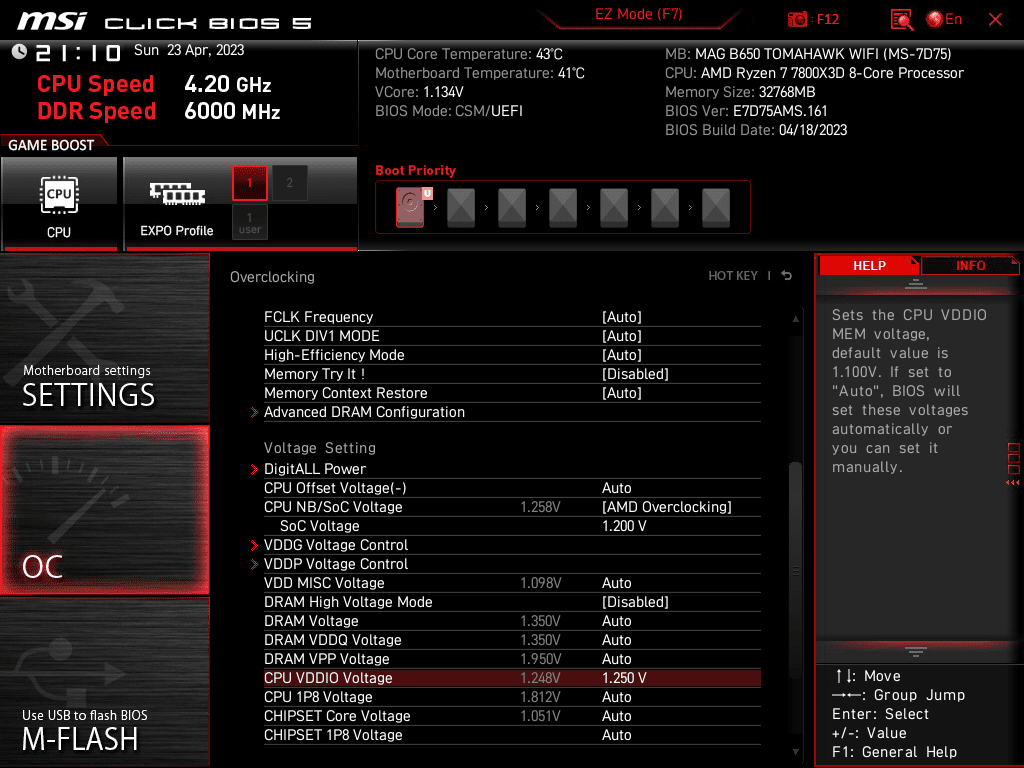
Task: Switch to the INFO tab
Action: pos(970,266)
